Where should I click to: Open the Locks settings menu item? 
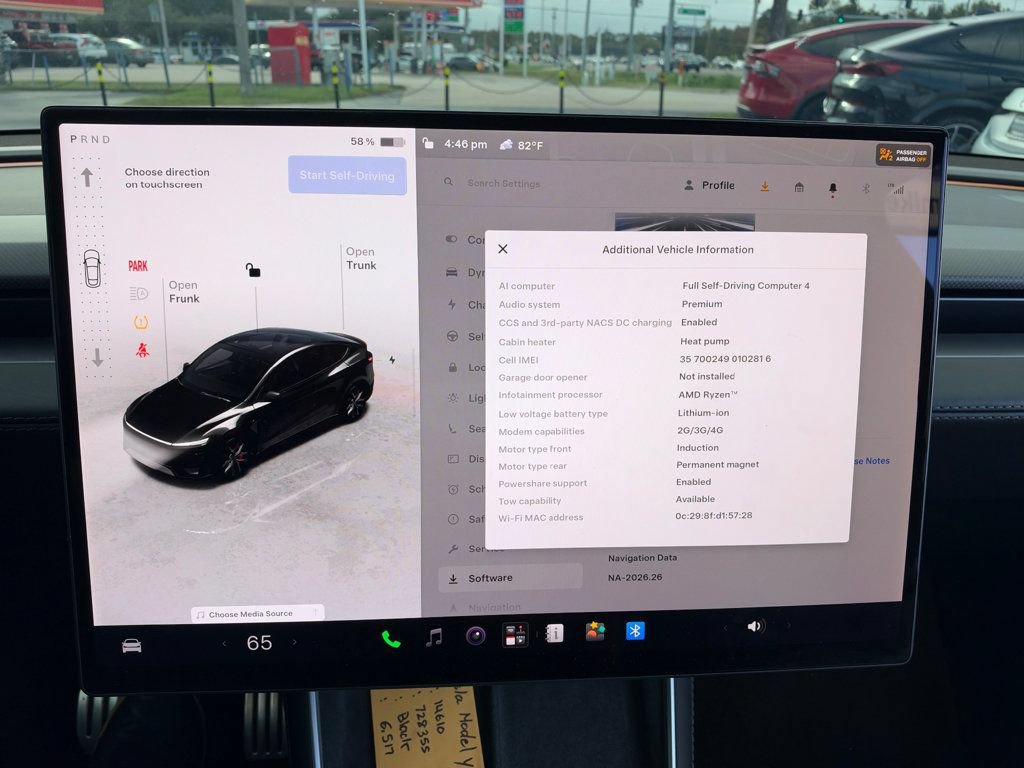tap(466, 367)
